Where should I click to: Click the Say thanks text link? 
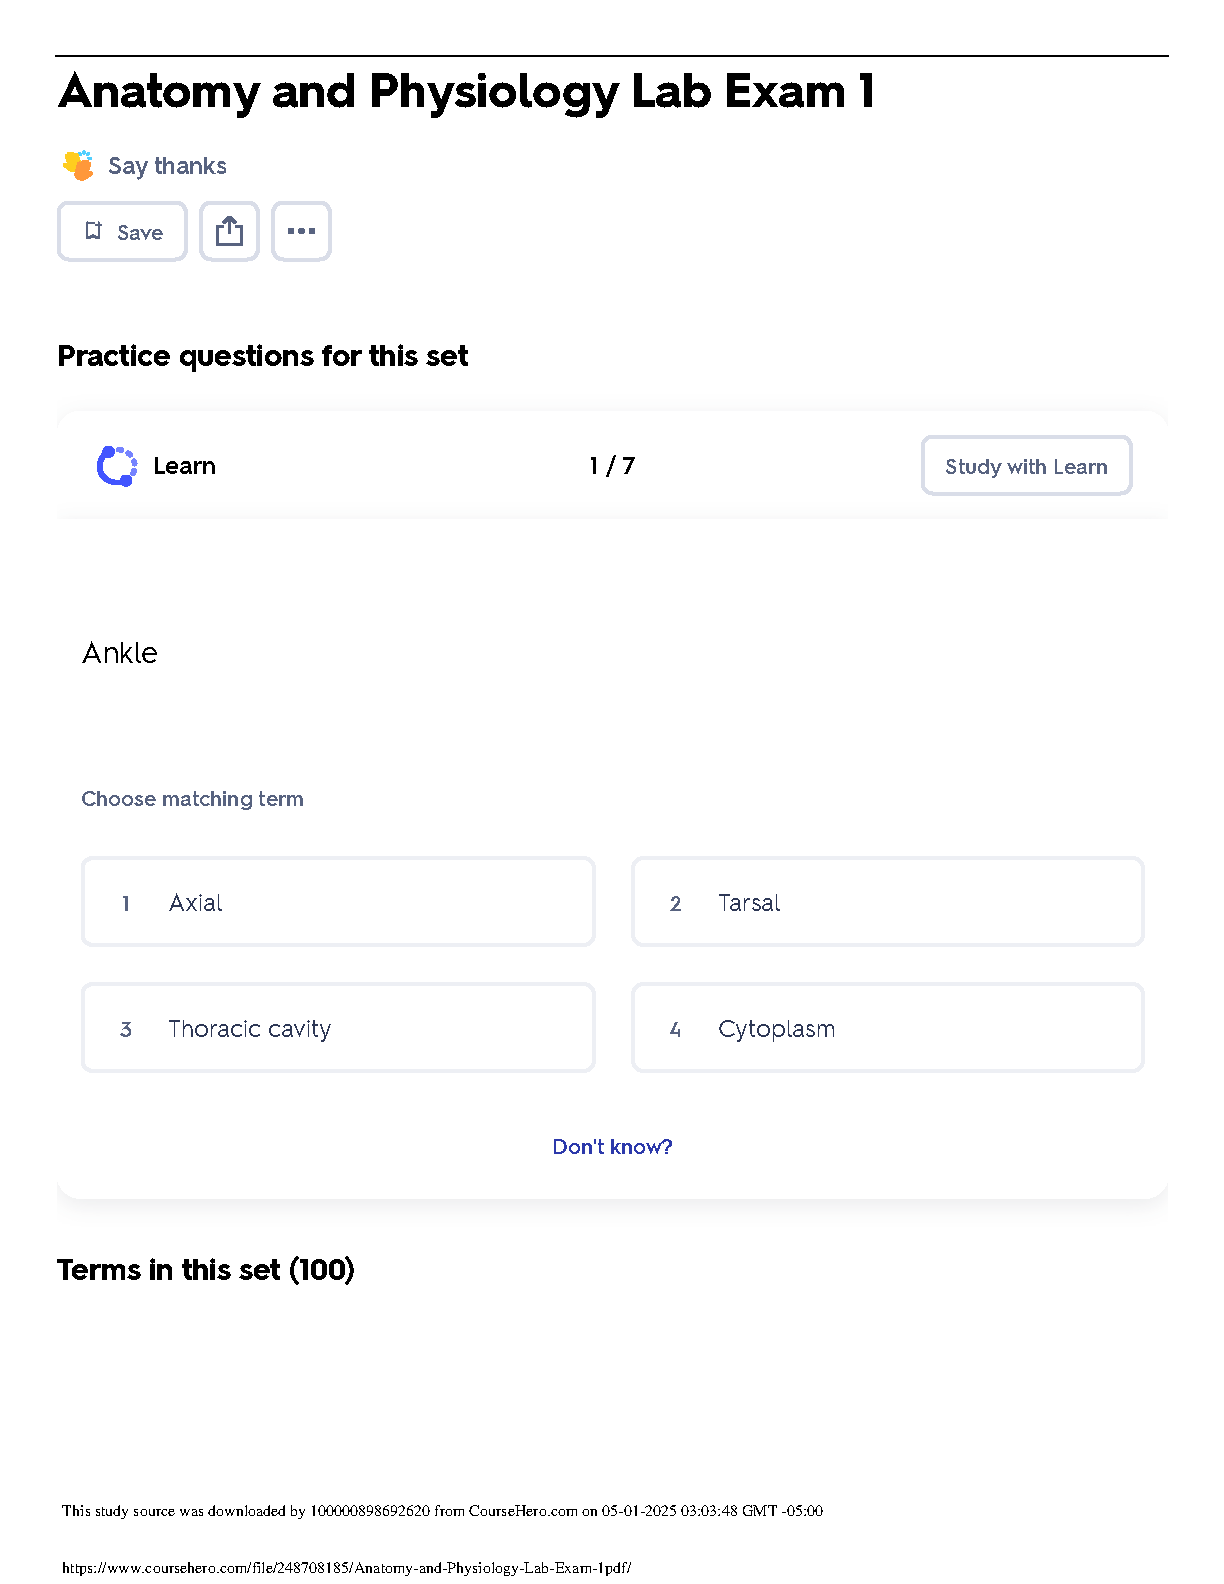pos(167,166)
